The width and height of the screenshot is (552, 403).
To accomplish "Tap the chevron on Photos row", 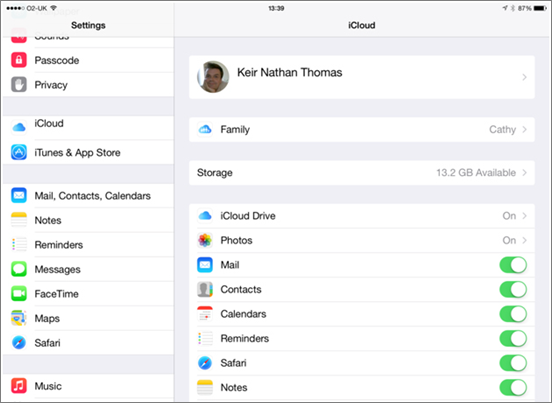I will point(525,240).
